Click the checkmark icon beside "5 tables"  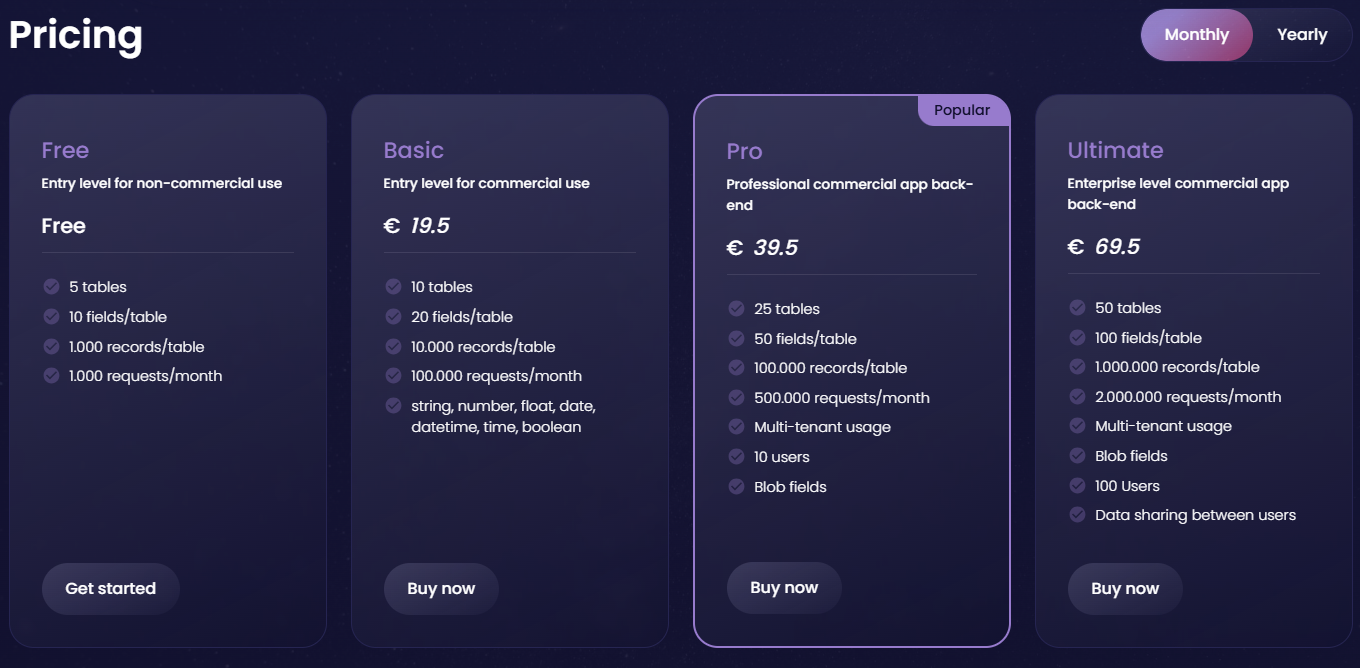click(x=51, y=287)
